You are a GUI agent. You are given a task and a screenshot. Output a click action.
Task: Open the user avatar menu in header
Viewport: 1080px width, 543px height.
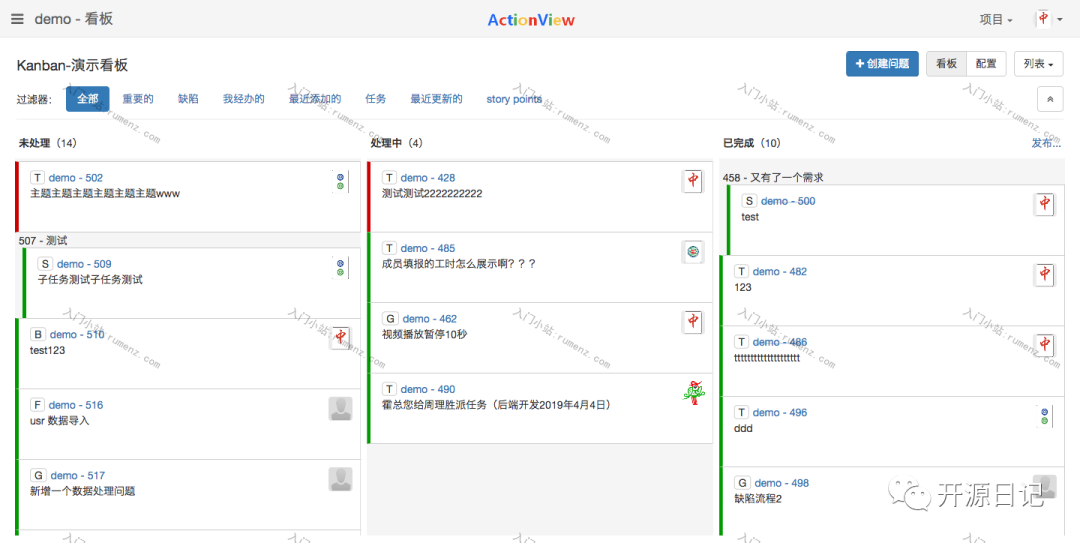click(1049, 19)
